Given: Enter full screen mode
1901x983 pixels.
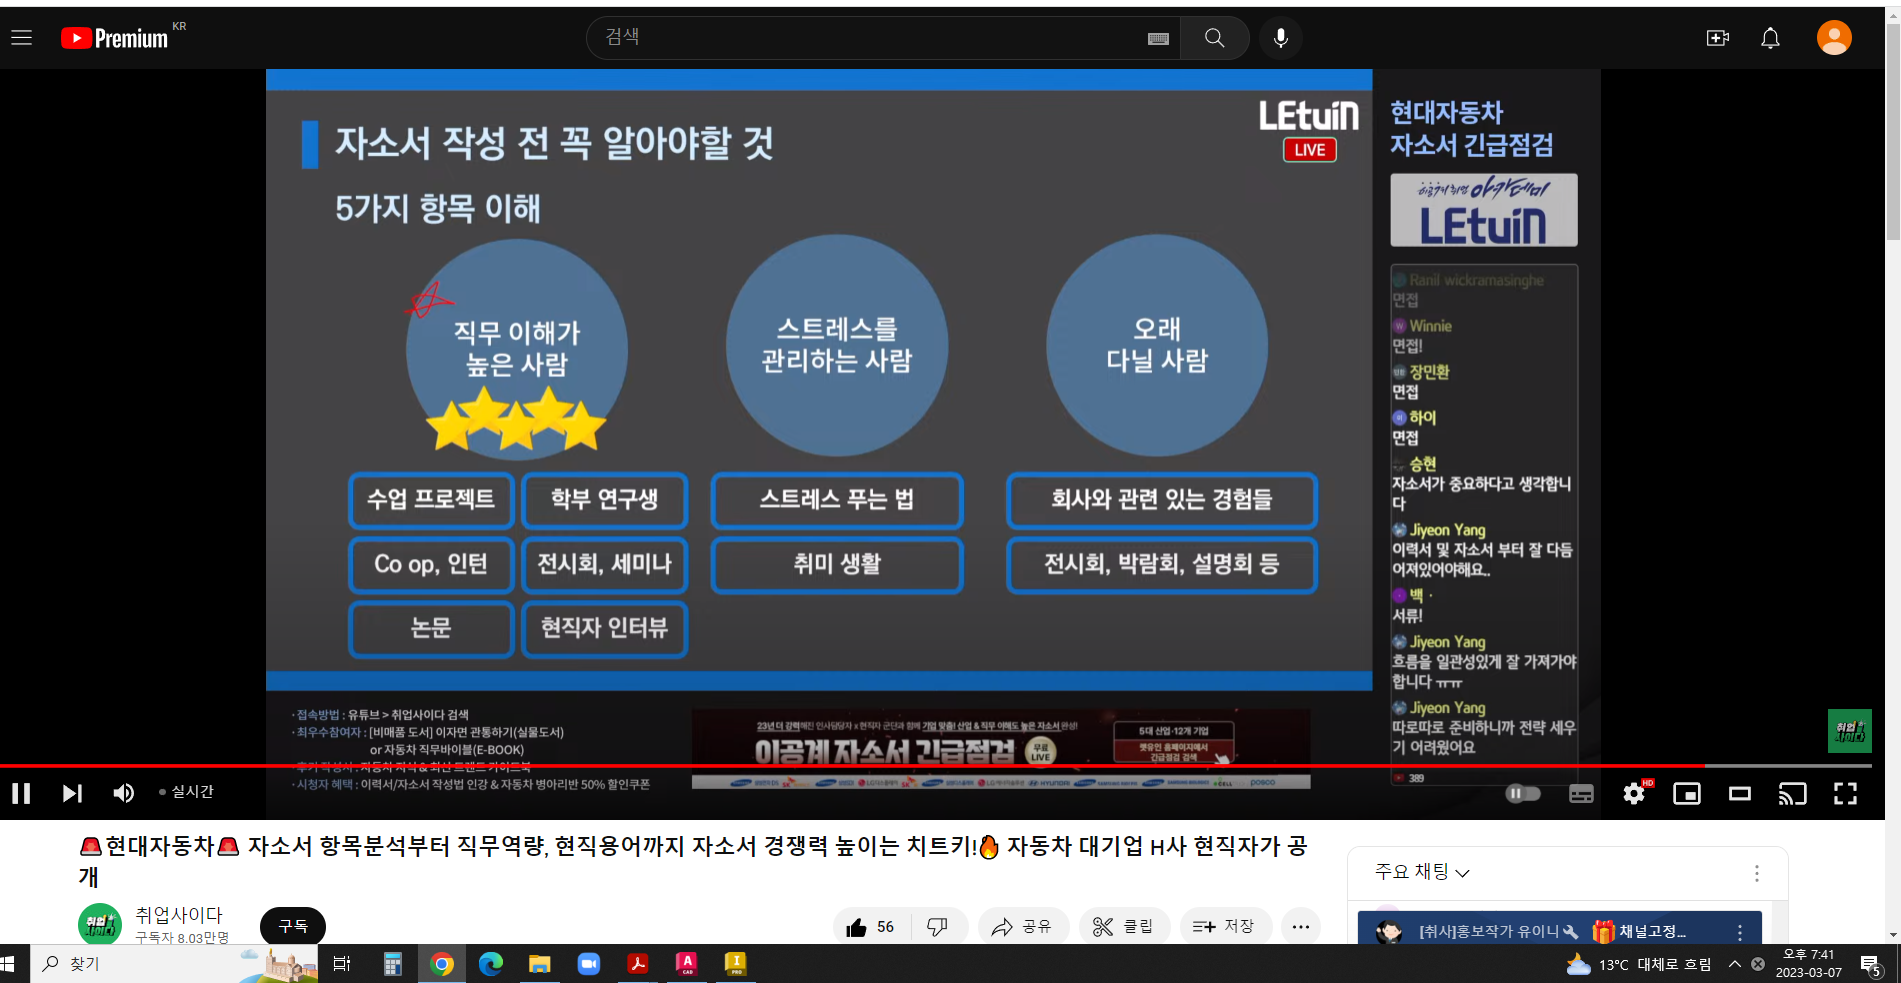Looking at the screenshot, I should click(1845, 793).
